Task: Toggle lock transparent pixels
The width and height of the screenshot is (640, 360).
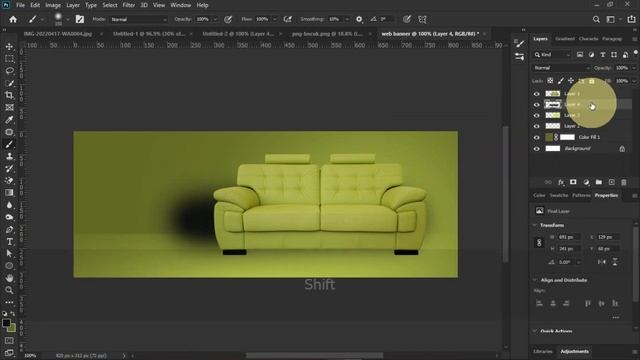Action: [x=550, y=81]
